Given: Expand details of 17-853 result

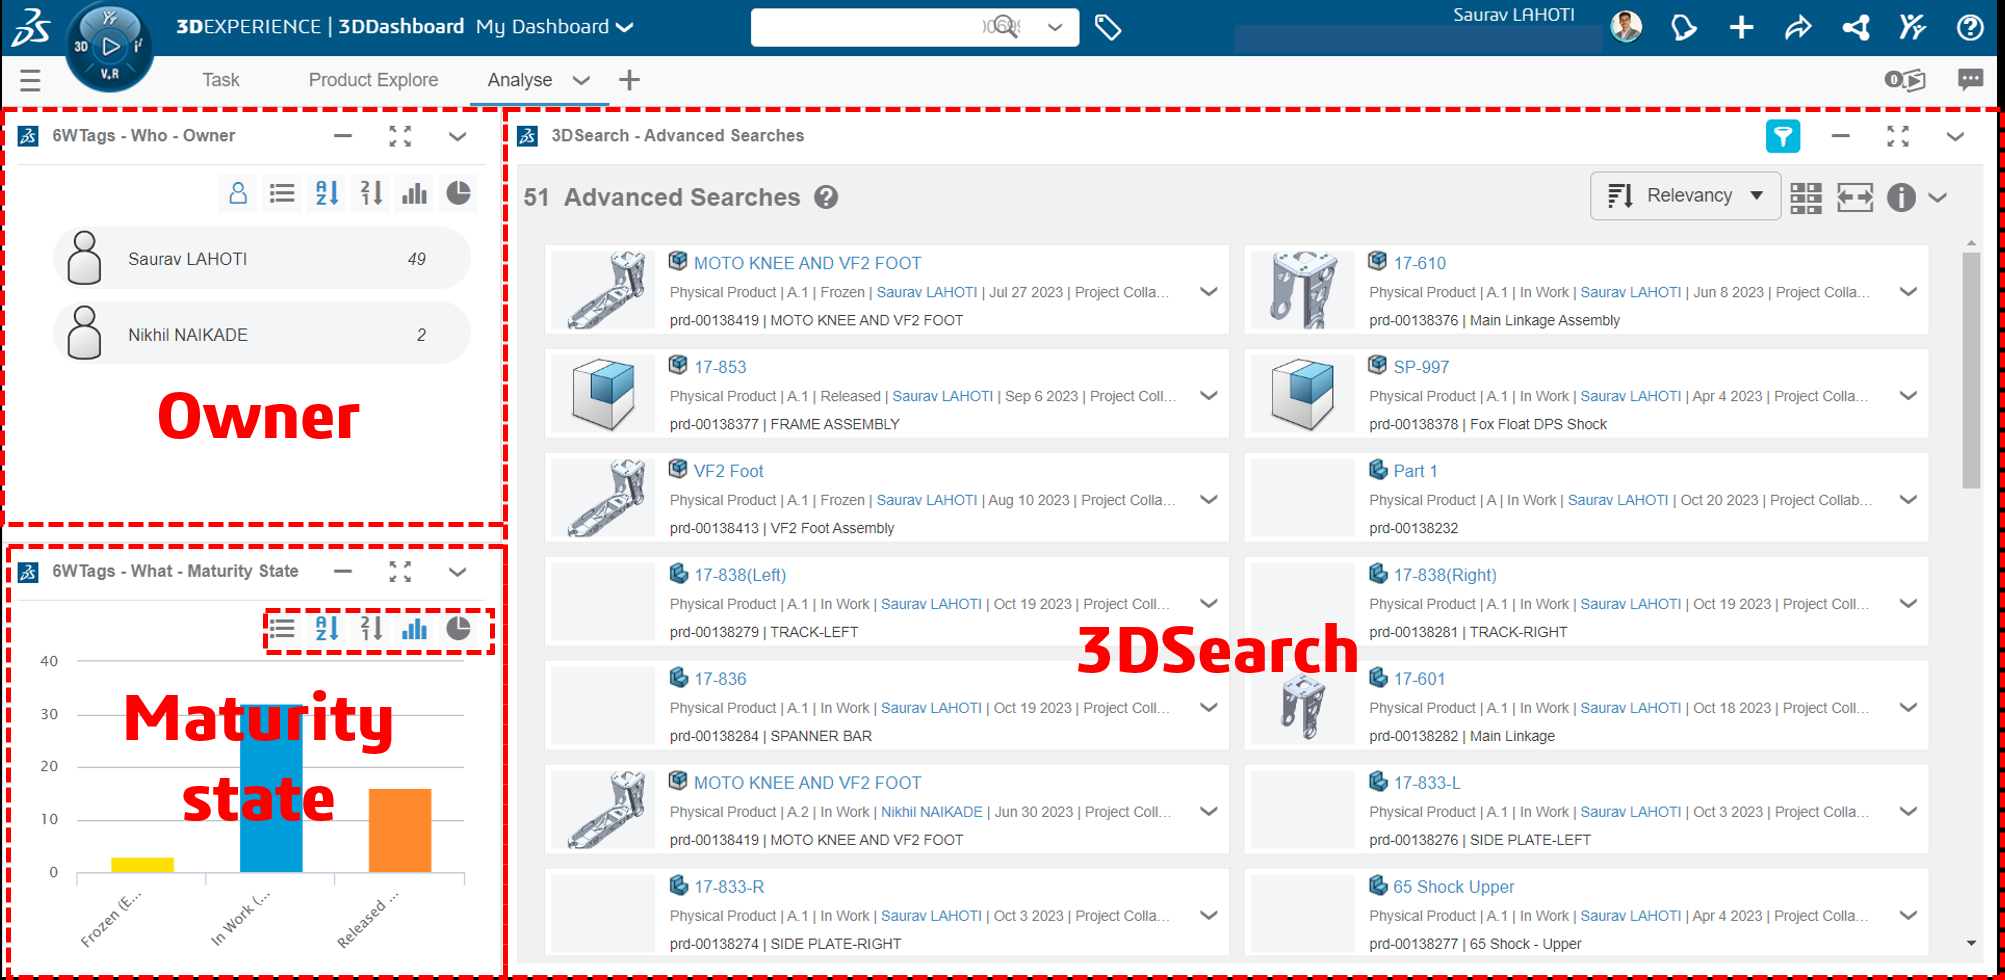Looking at the screenshot, I should [1209, 396].
